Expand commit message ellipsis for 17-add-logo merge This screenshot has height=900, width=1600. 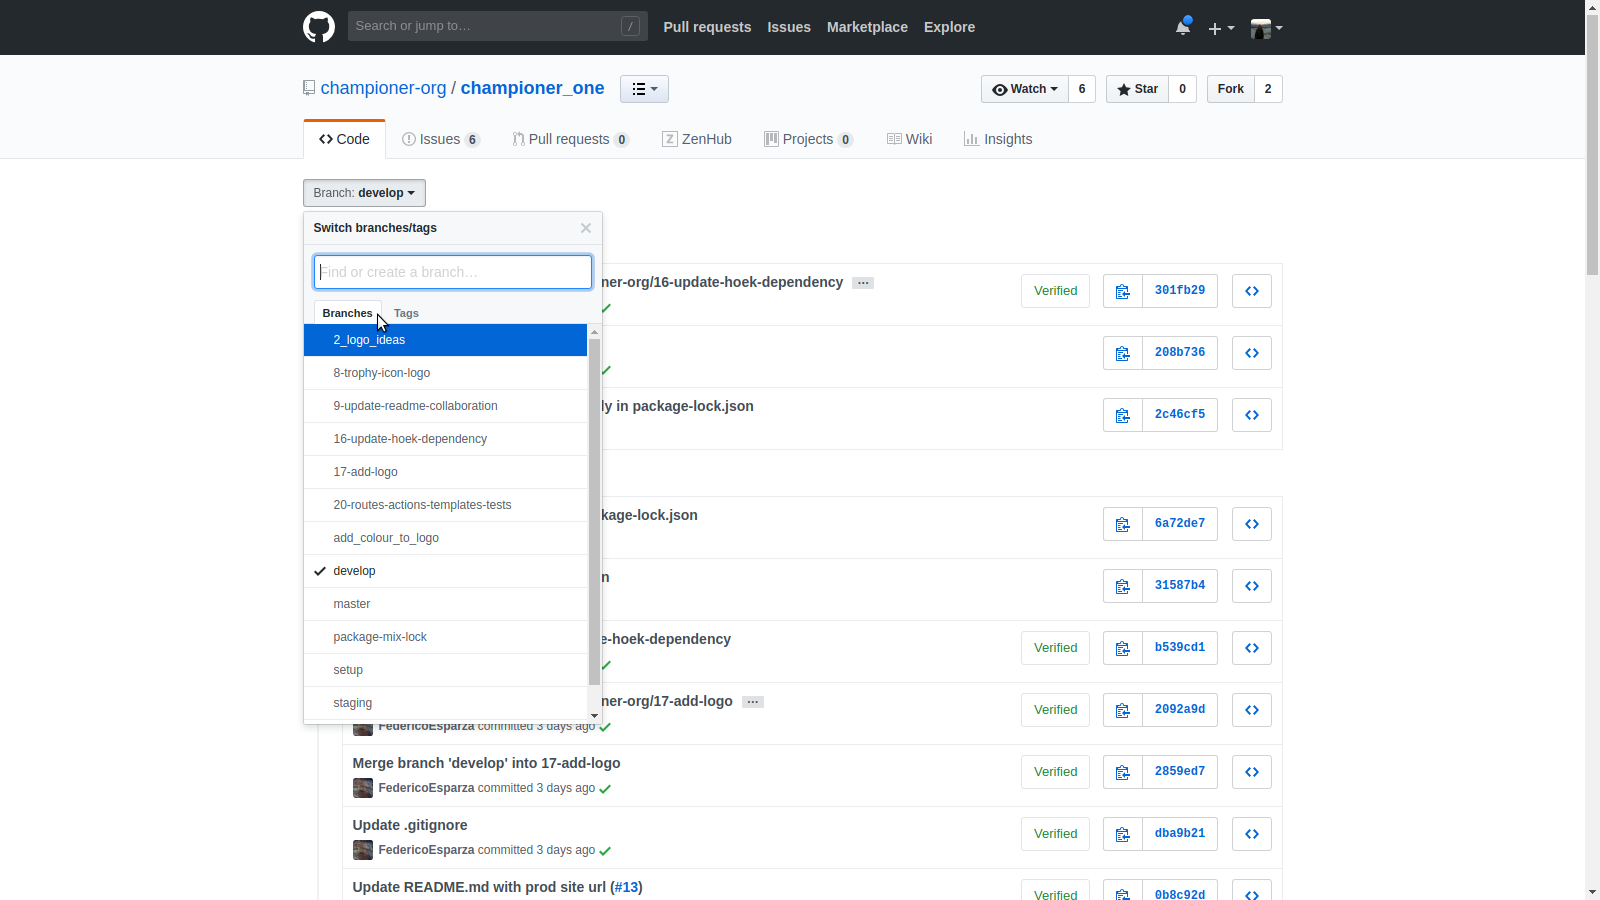(753, 702)
